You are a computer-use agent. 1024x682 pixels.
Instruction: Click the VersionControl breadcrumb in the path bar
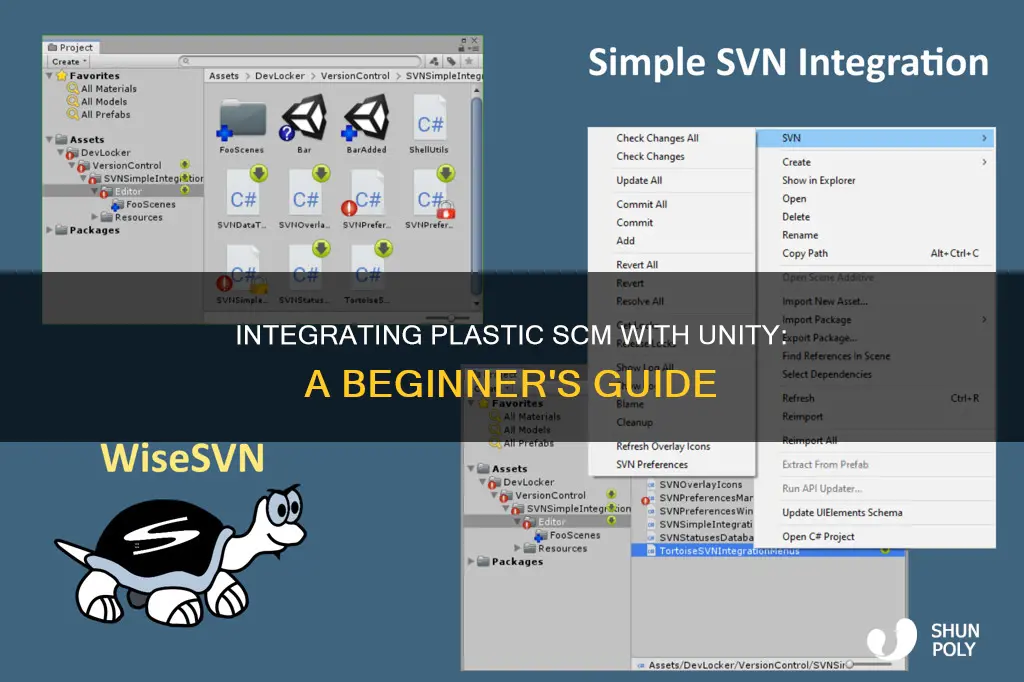tap(355, 76)
